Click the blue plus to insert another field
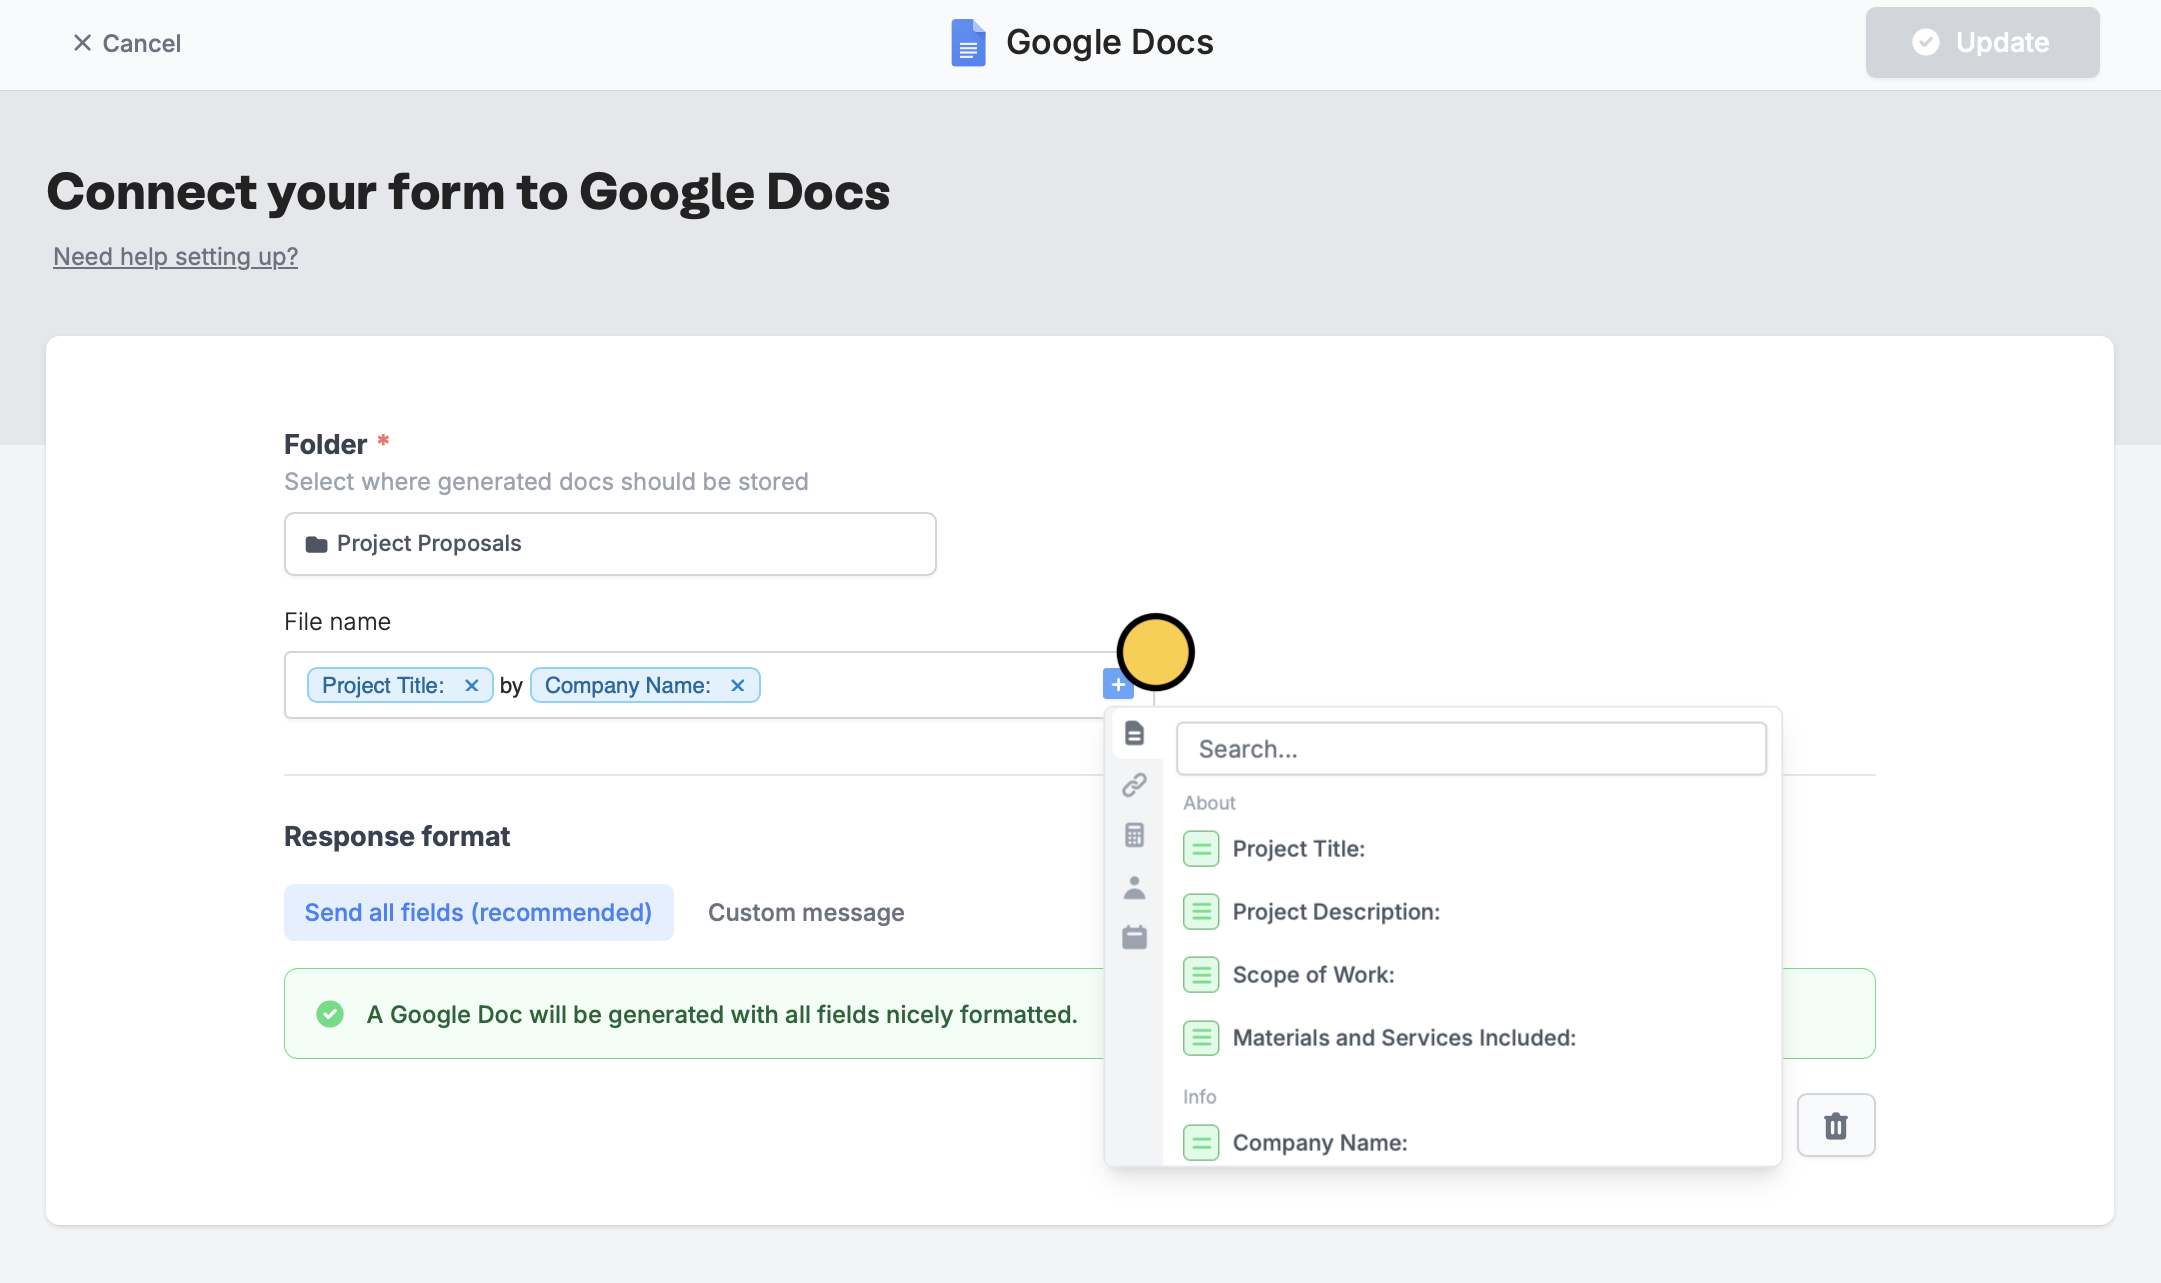2161x1283 pixels. pos(1117,683)
